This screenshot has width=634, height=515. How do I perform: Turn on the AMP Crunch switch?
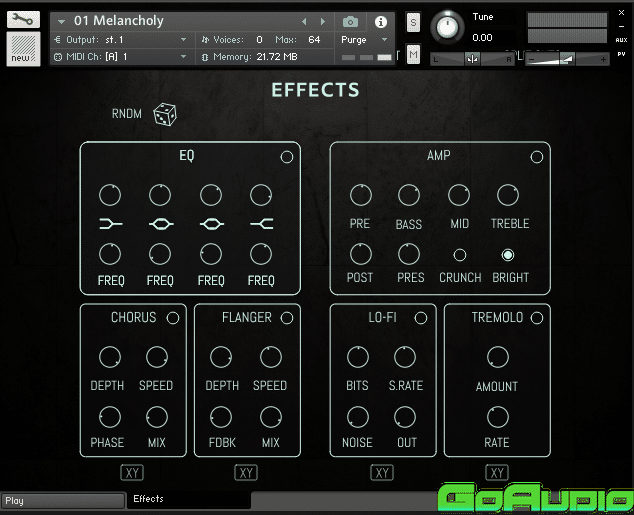click(x=460, y=255)
